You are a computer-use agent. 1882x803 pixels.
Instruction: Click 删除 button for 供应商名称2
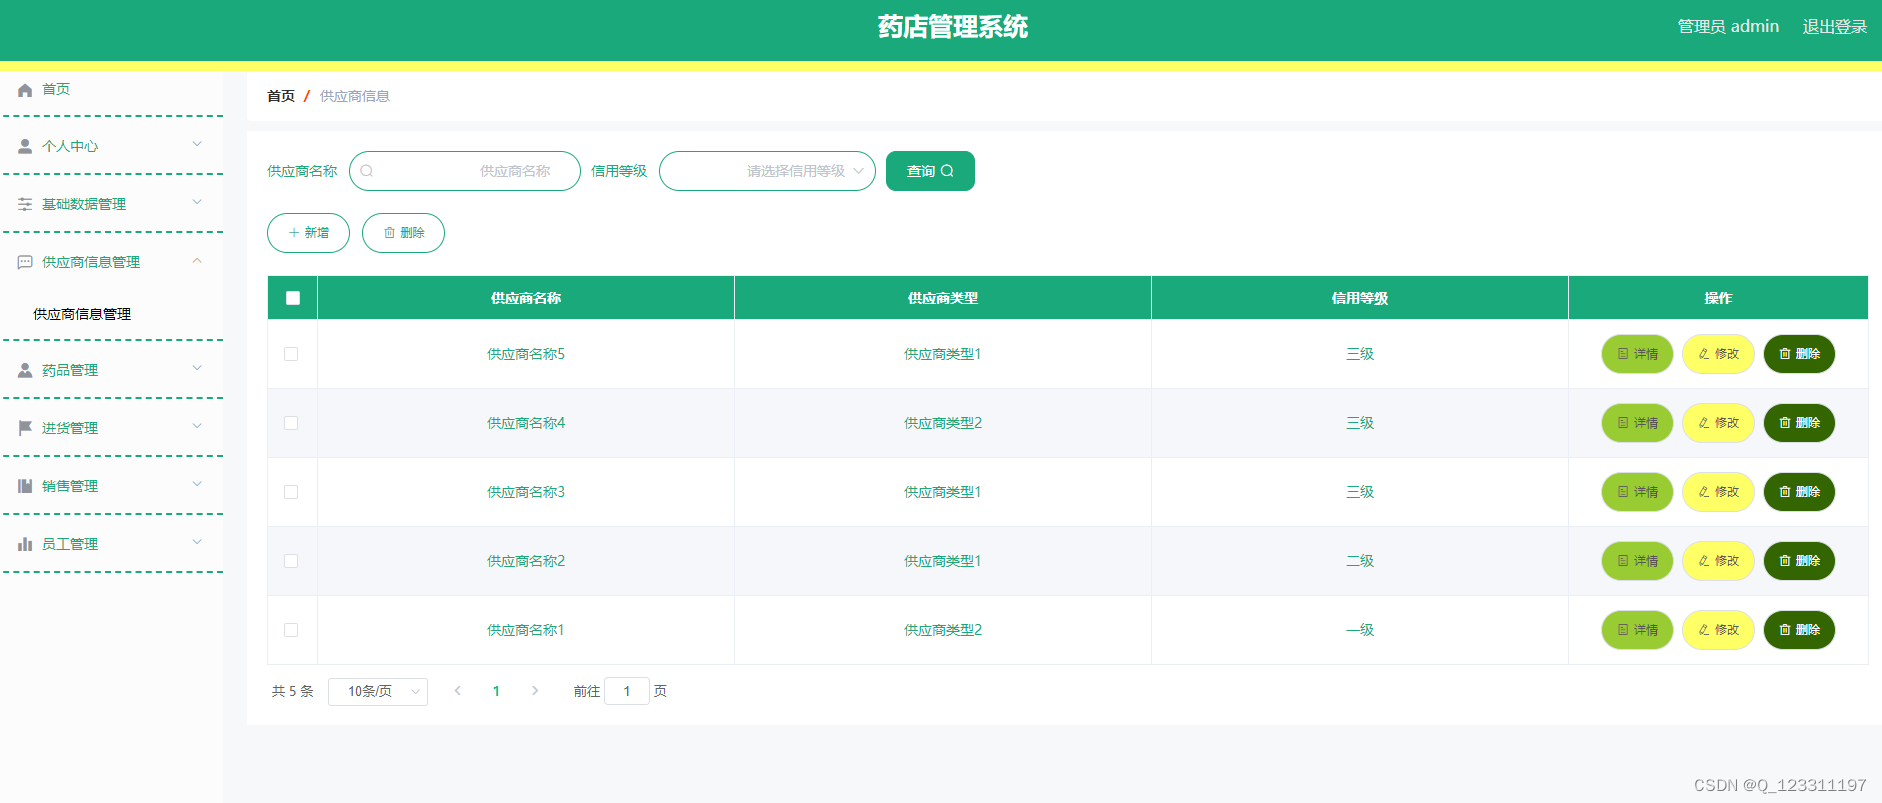pos(1800,561)
